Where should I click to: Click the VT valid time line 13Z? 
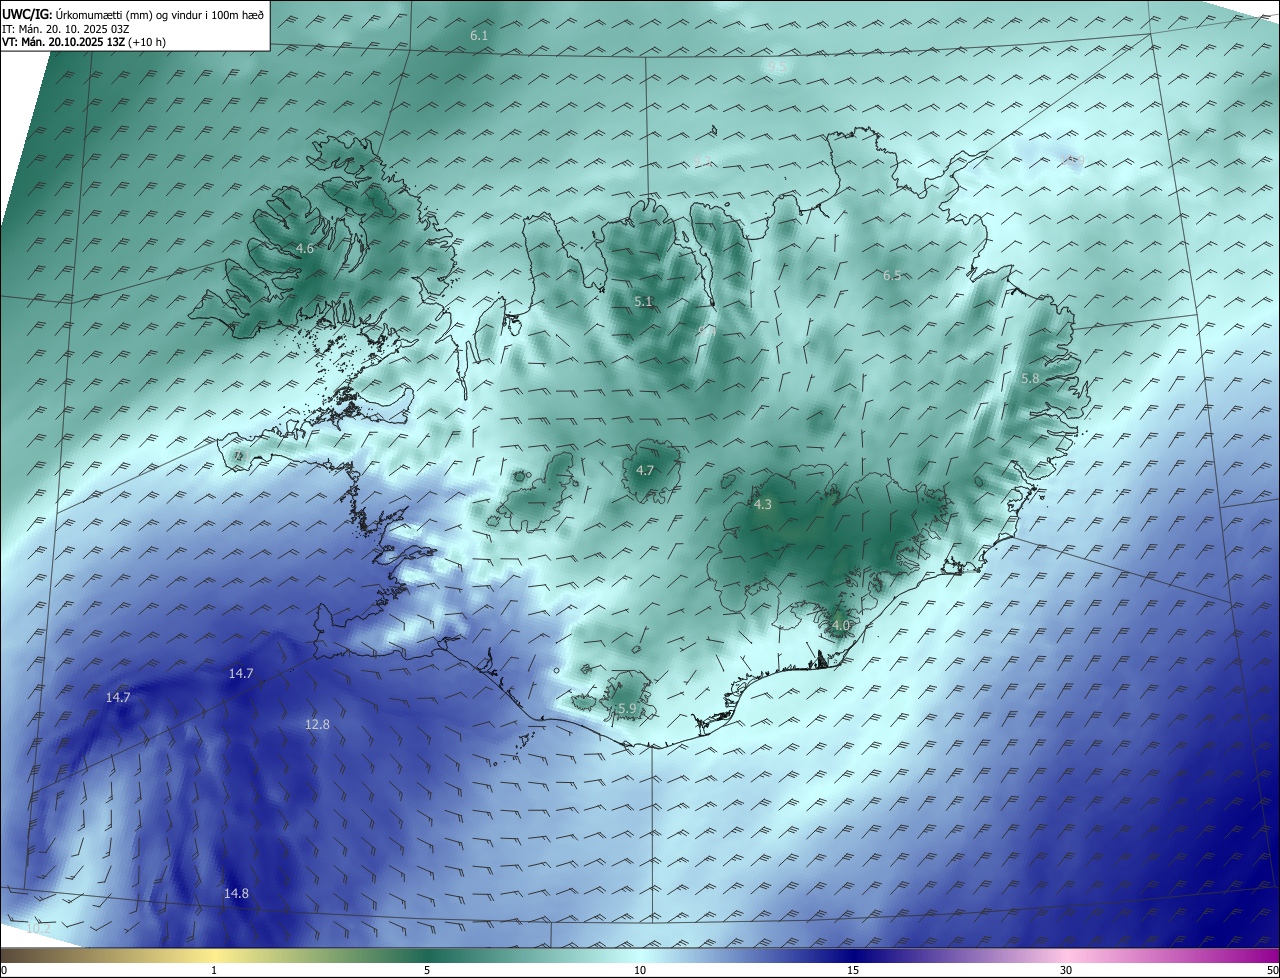pos(83,42)
